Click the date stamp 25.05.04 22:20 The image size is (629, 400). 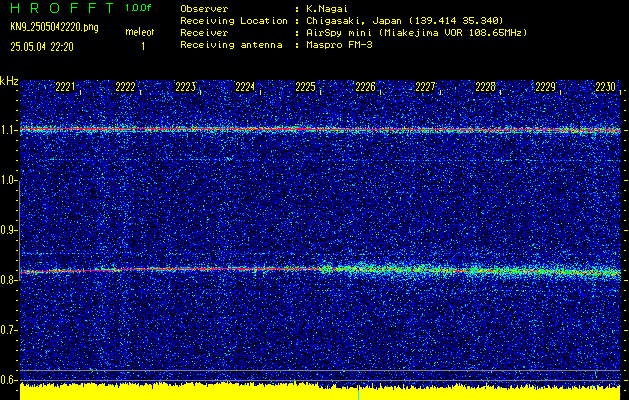42,47
